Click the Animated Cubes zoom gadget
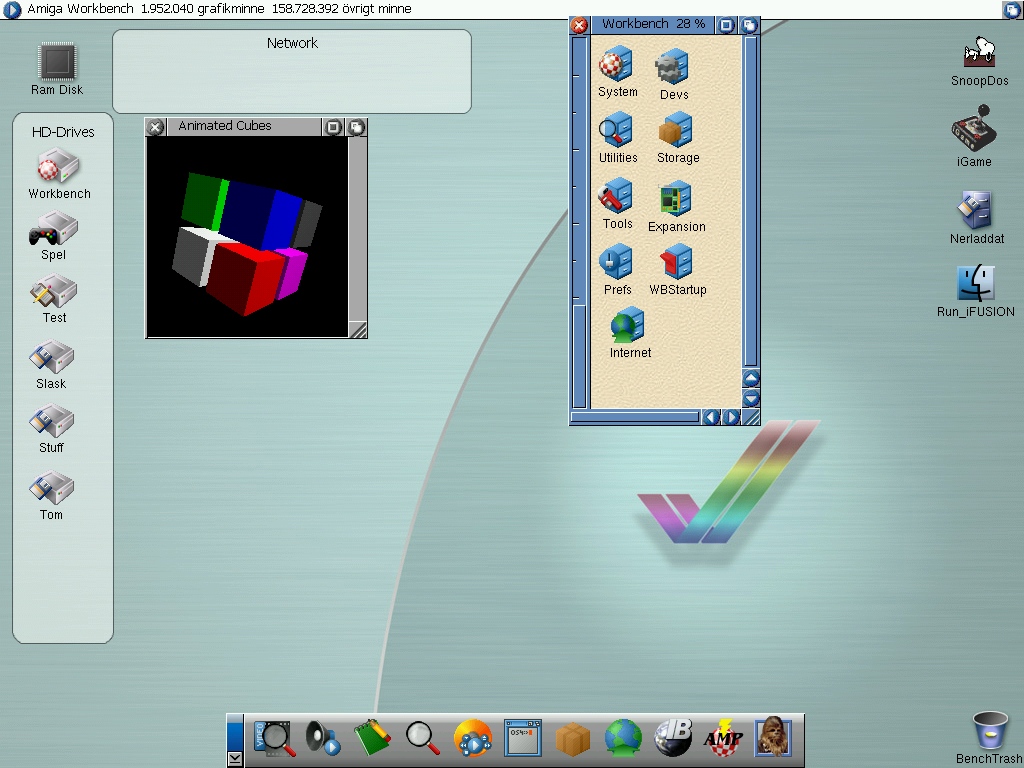The height and width of the screenshot is (768, 1024). pyautogui.click(x=333, y=127)
